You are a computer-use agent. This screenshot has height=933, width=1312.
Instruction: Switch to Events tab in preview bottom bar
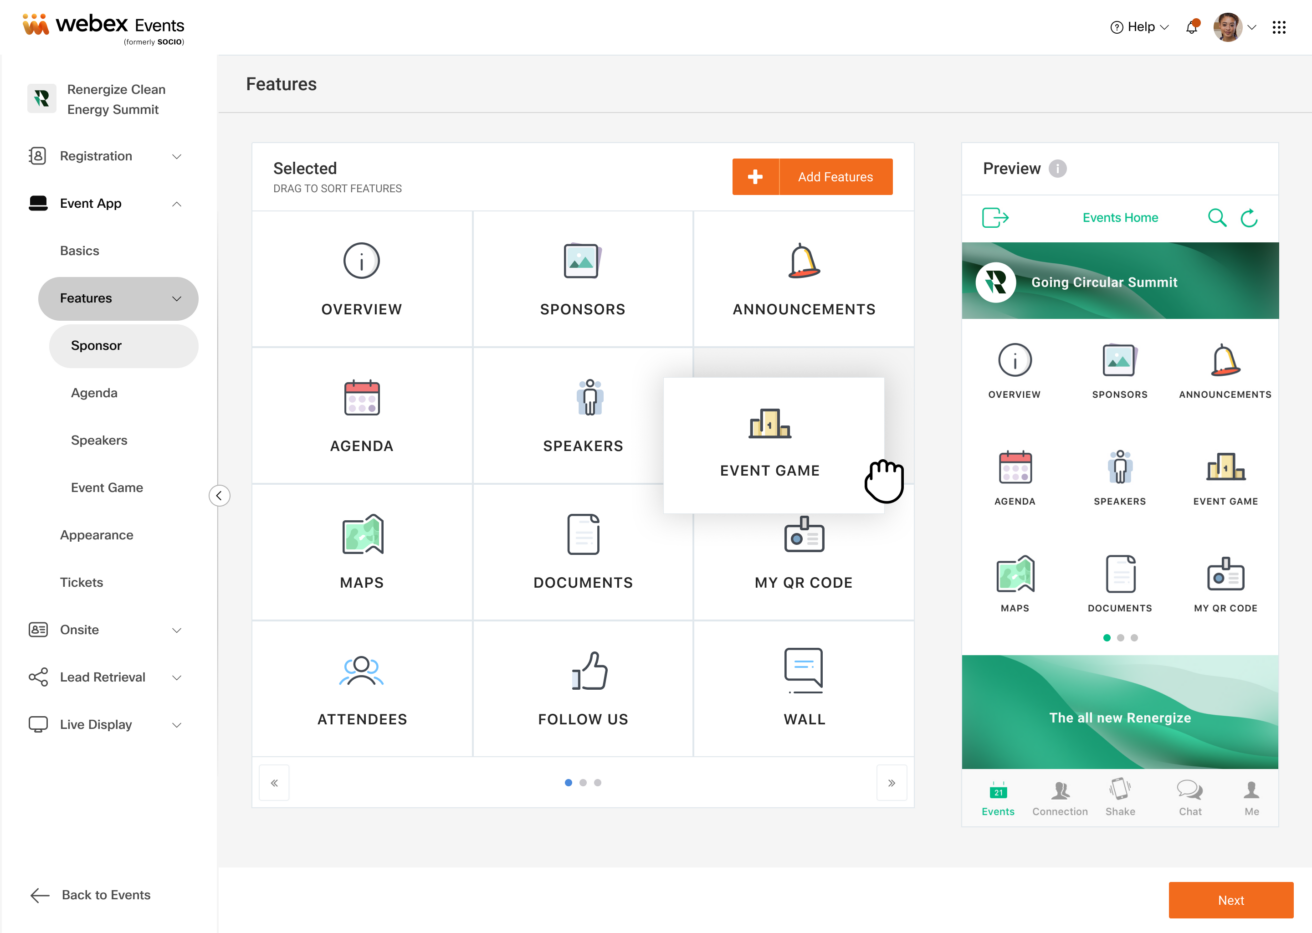998,799
